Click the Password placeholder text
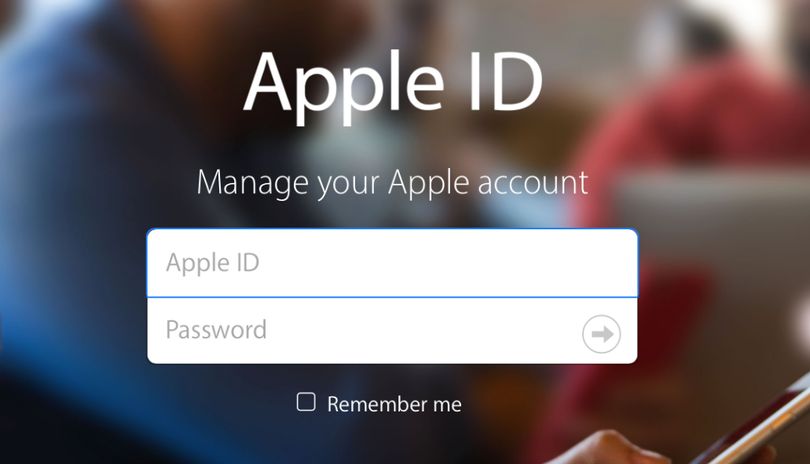The image size is (810, 464). (216, 330)
